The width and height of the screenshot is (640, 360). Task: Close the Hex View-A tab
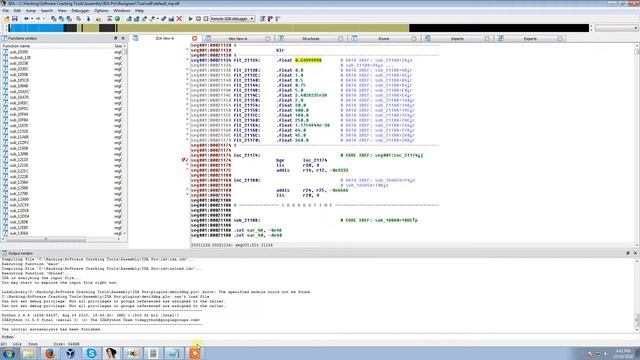coord(268,38)
